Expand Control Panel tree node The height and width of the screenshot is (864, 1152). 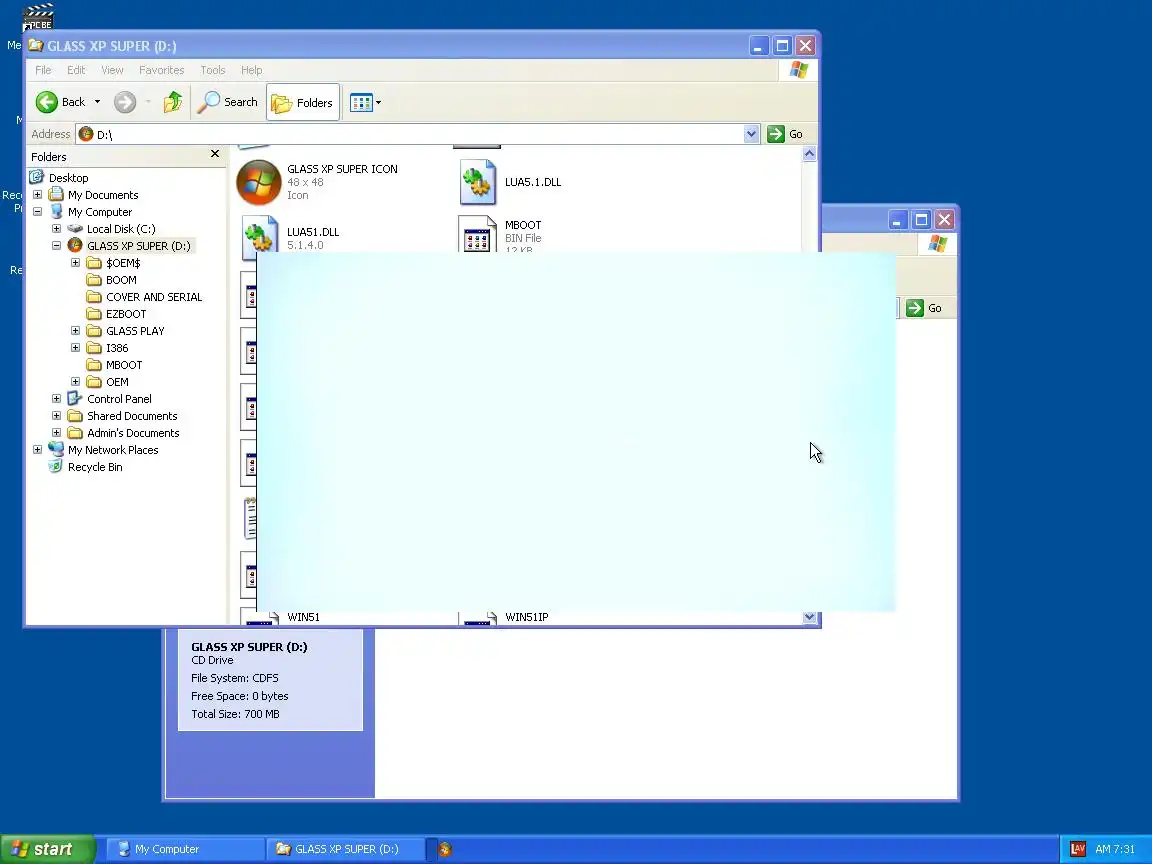coord(57,398)
